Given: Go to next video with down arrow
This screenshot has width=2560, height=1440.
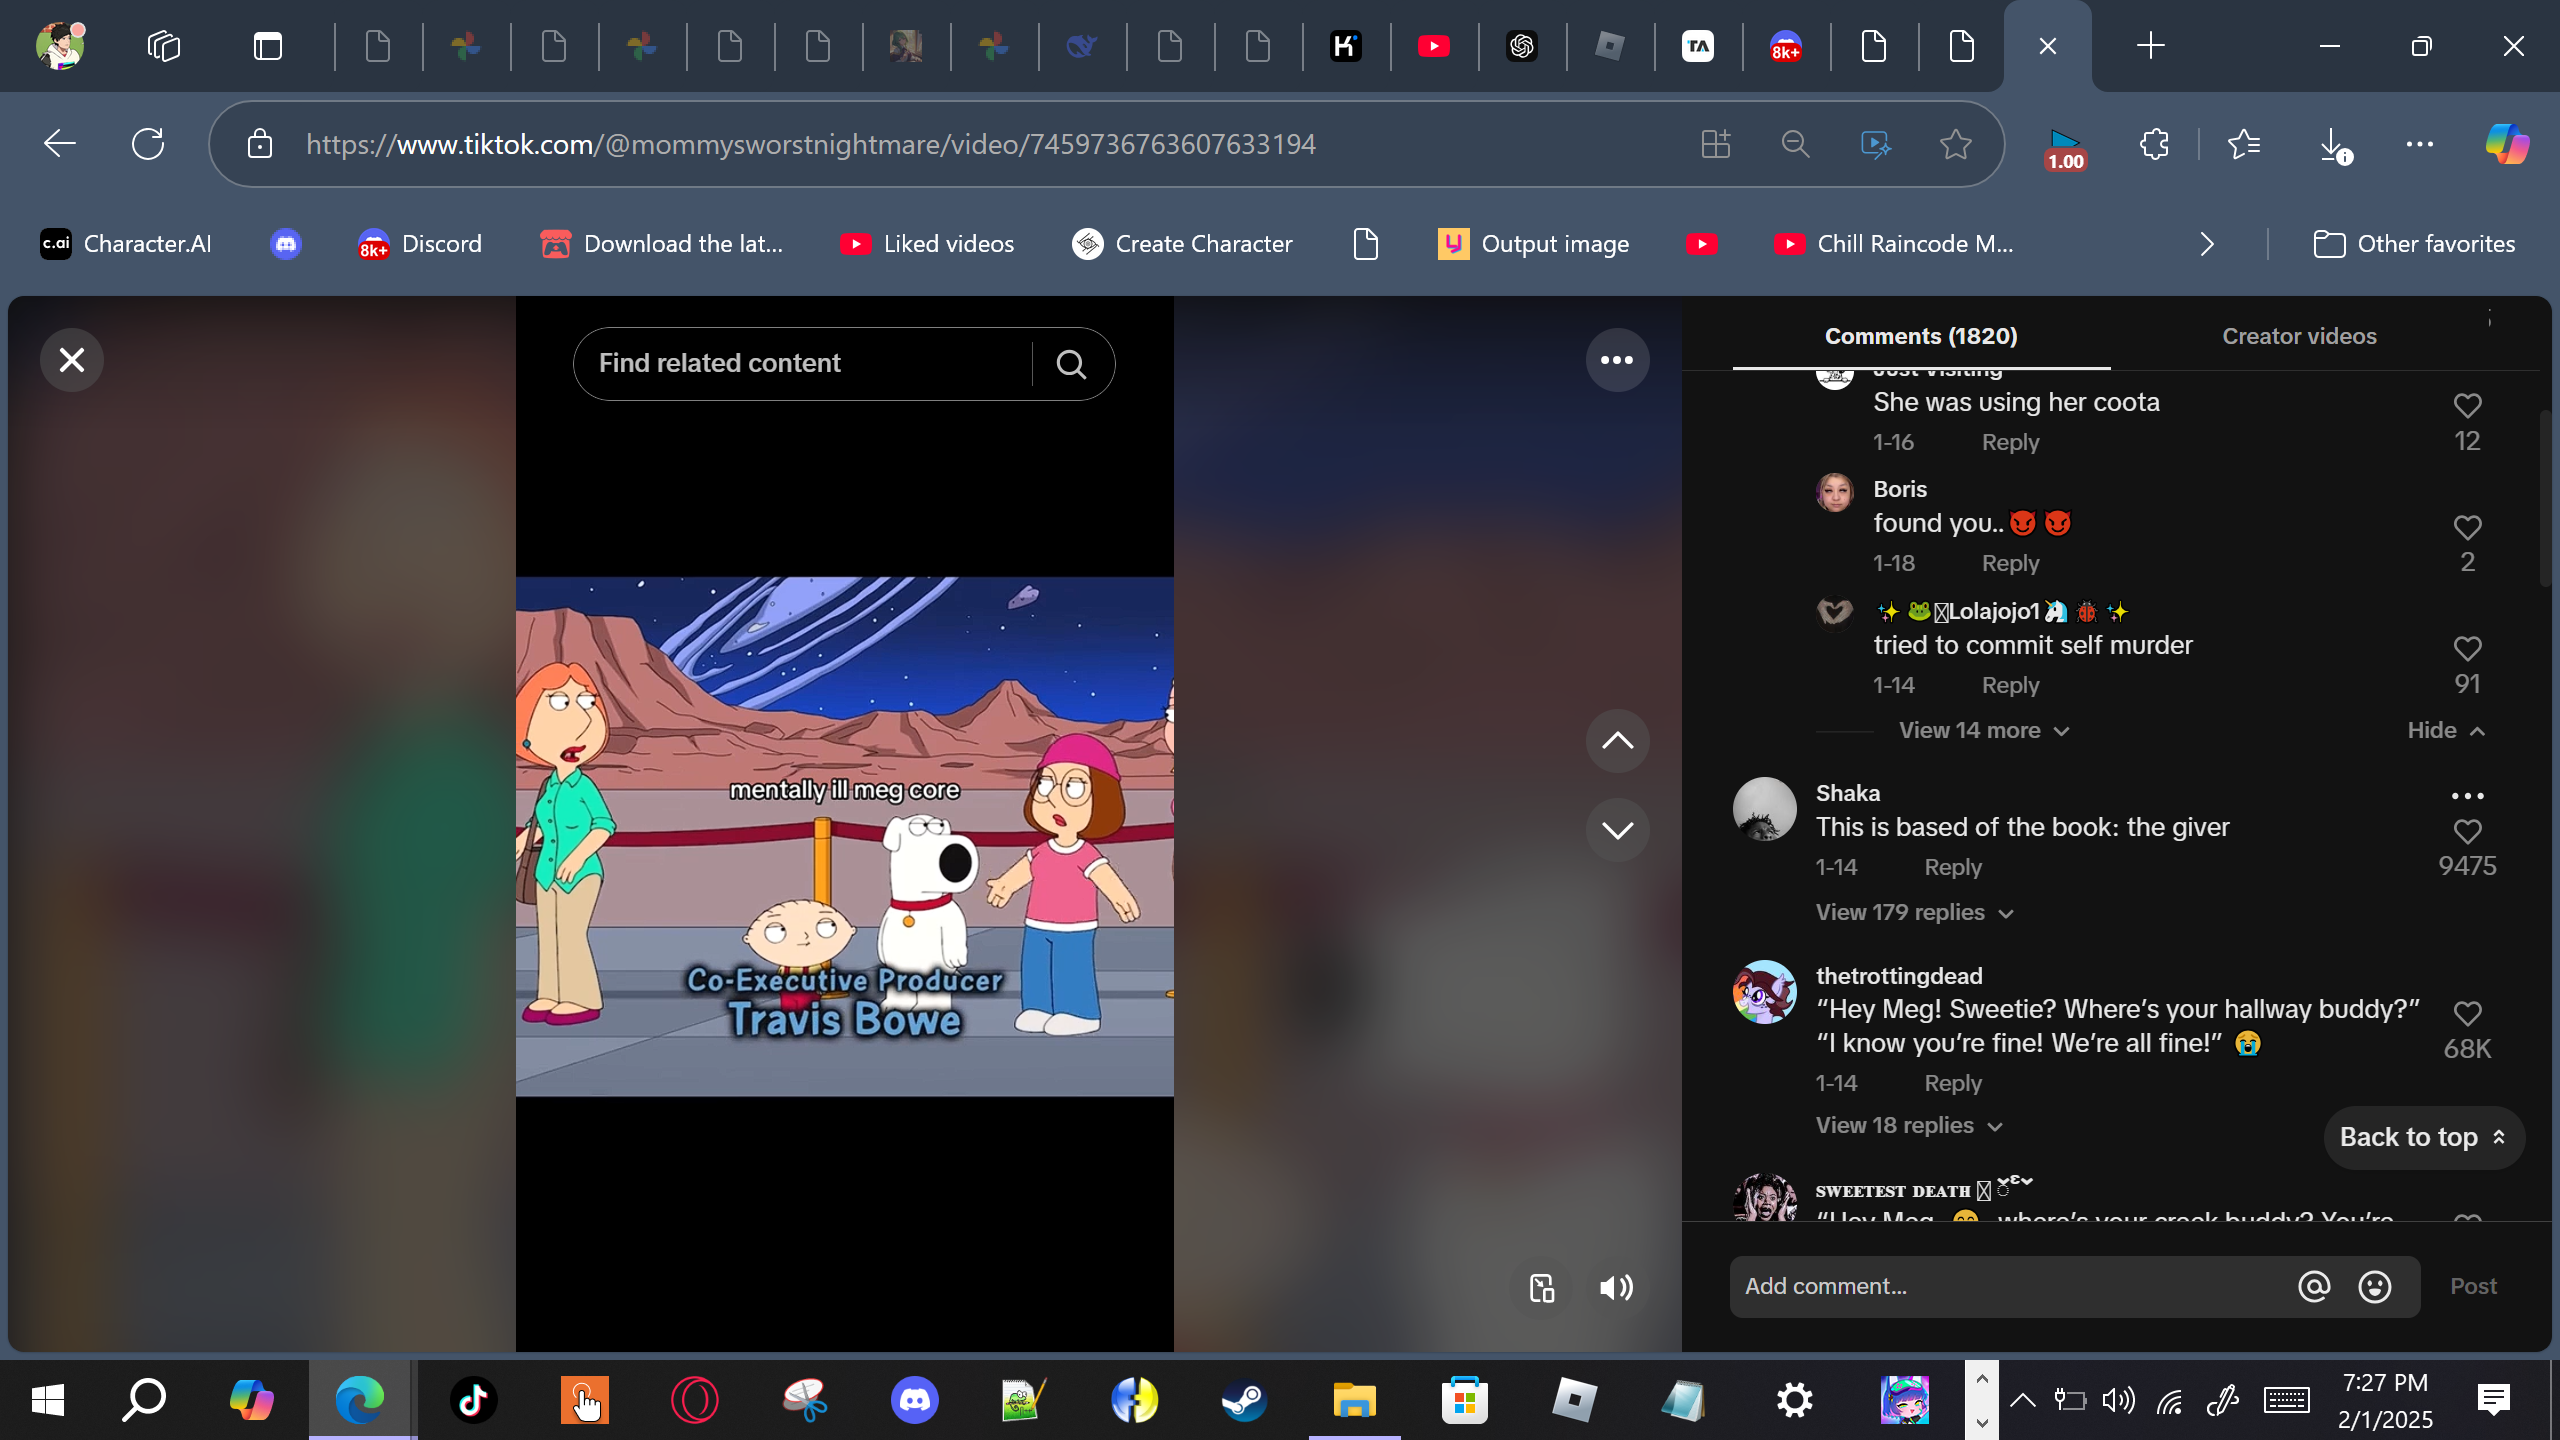Looking at the screenshot, I should [1616, 830].
